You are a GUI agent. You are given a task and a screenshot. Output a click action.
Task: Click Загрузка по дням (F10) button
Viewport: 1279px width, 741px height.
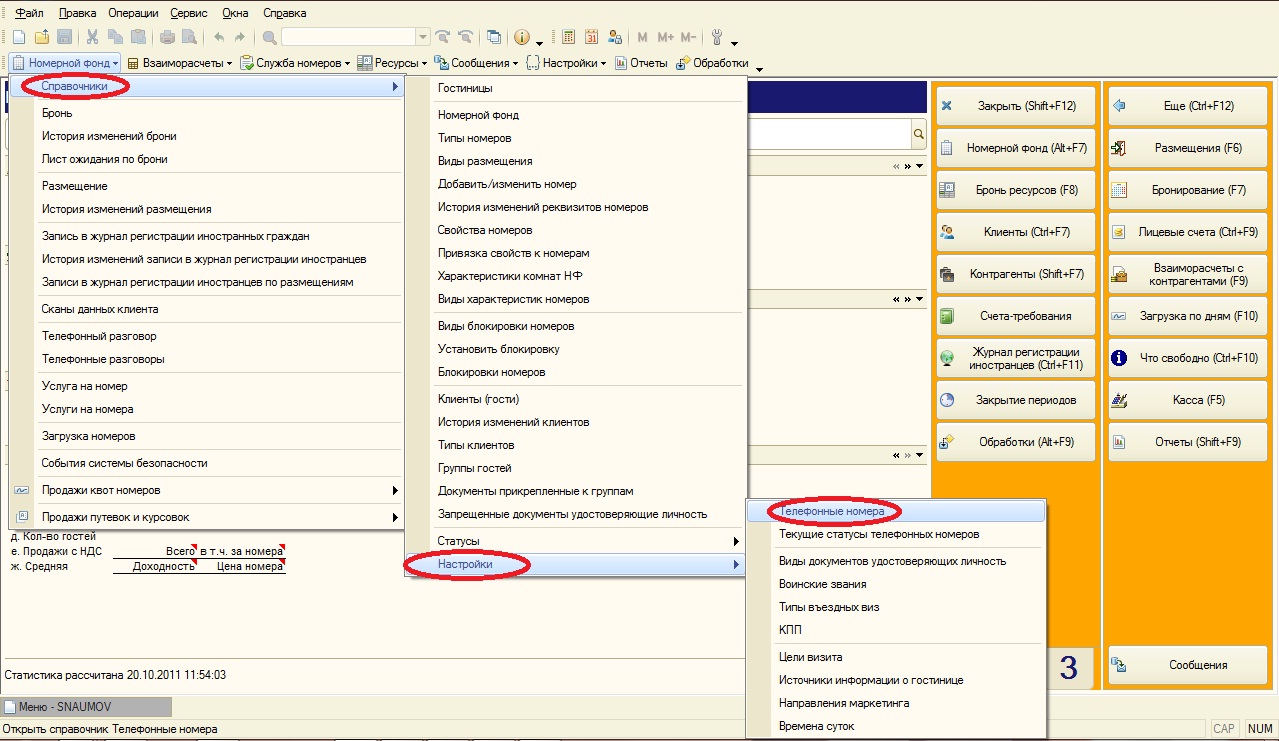(x=1188, y=316)
